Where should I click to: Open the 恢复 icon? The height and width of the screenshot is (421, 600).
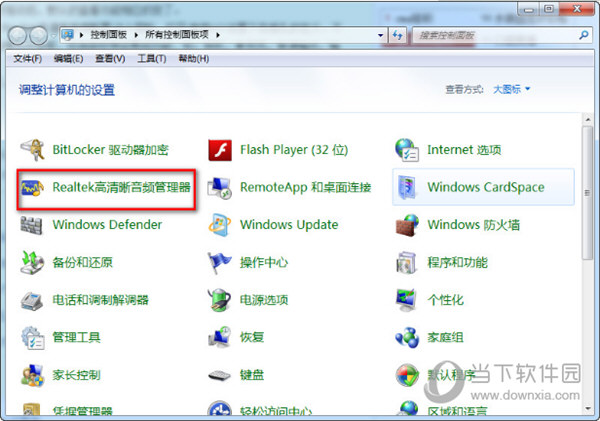220,337
